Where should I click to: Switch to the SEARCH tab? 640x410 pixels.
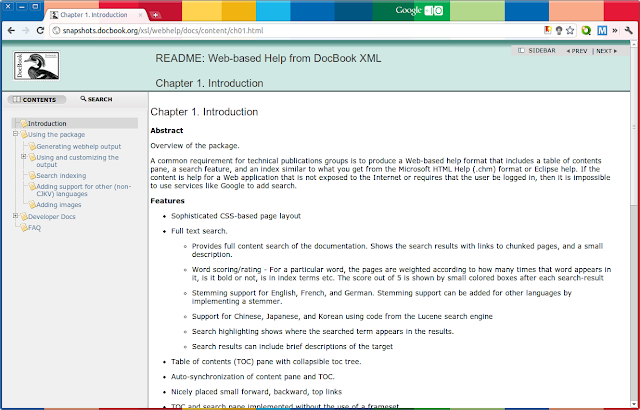click(96, 99)
